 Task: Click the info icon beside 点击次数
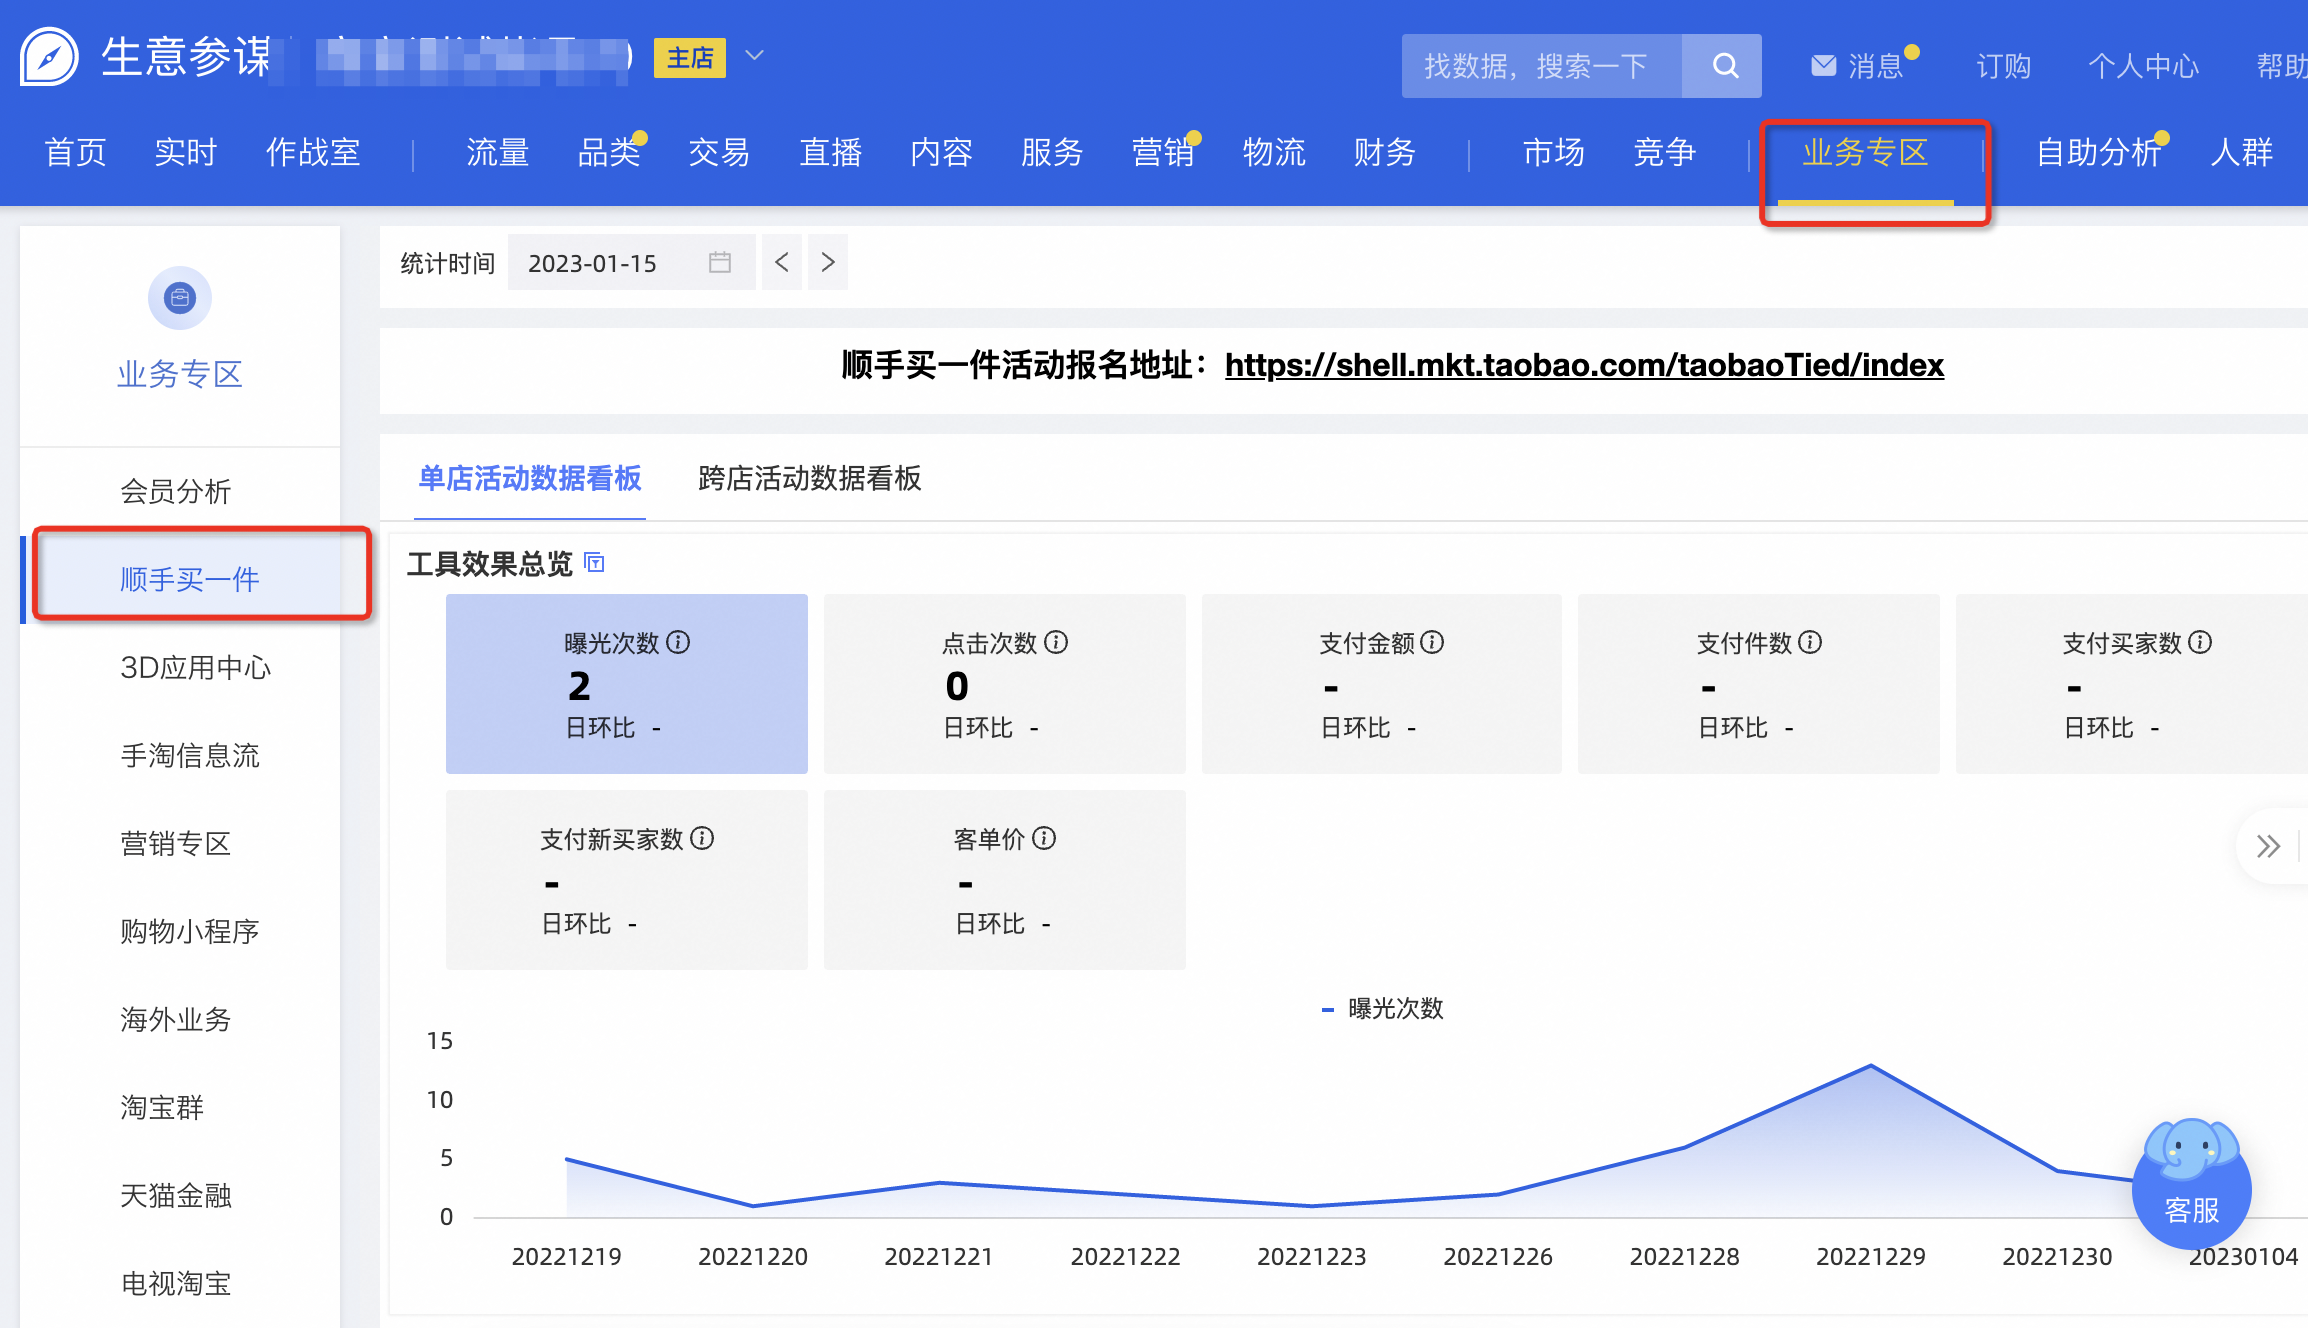coord(1057,642)
